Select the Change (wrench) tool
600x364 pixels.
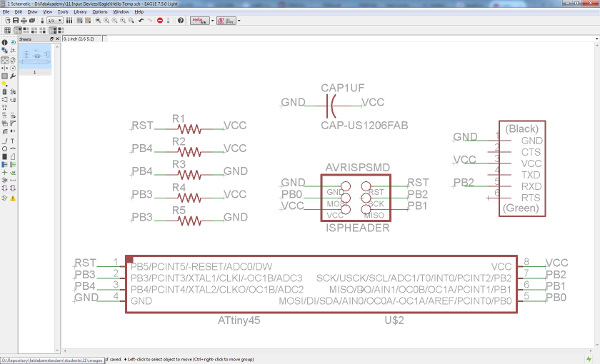13,76
